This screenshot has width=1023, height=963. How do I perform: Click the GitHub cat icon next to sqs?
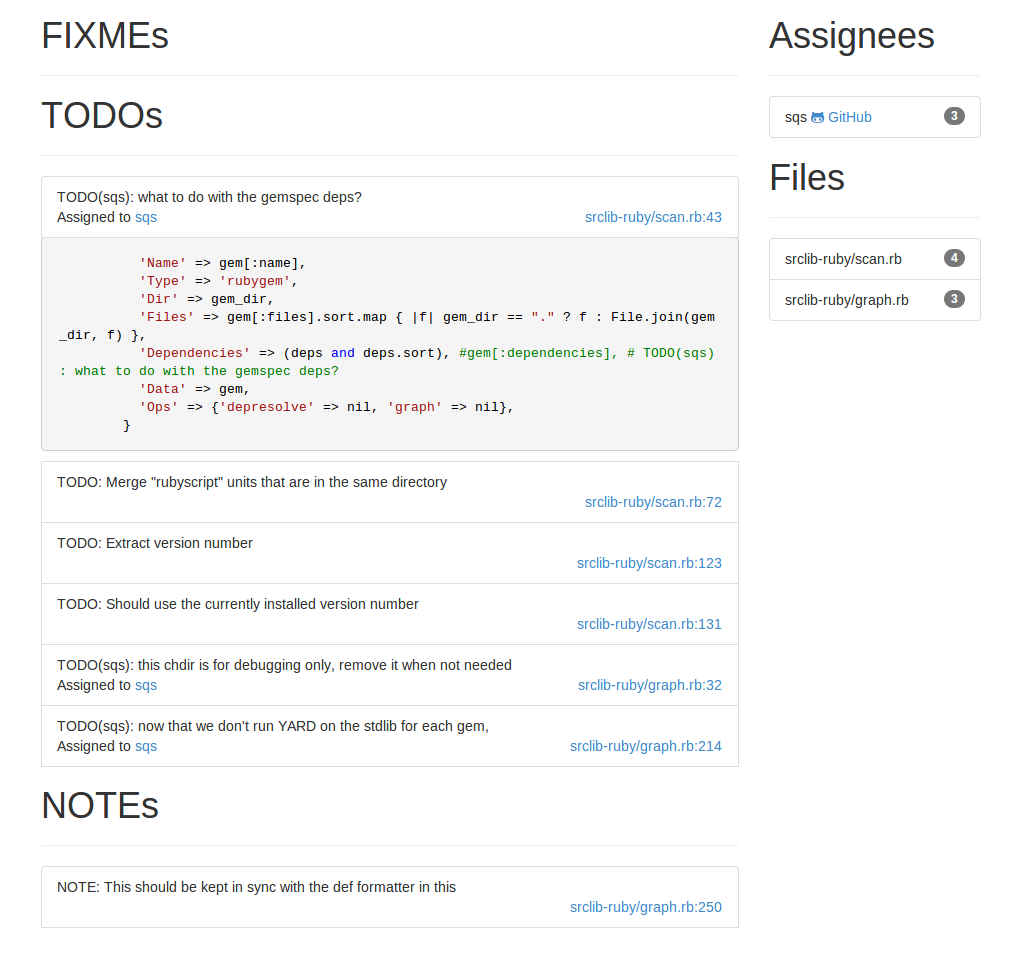[x=817, y=117]
